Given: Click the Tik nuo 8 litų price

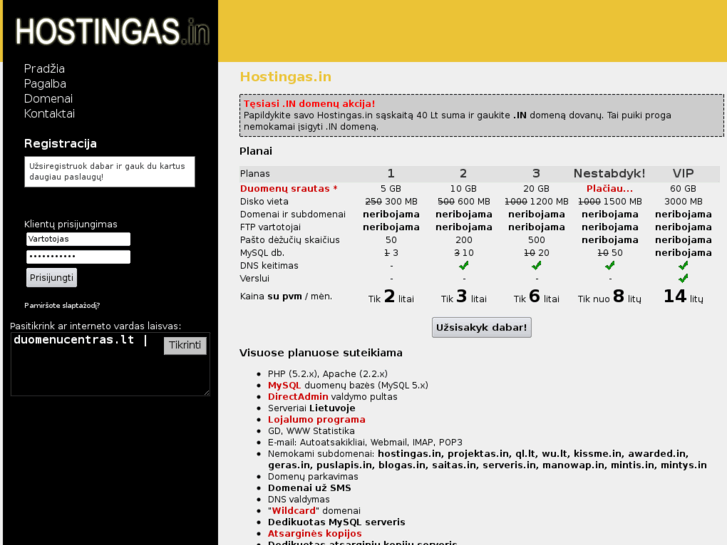Looking at the screenshot, I should (609, 296).
